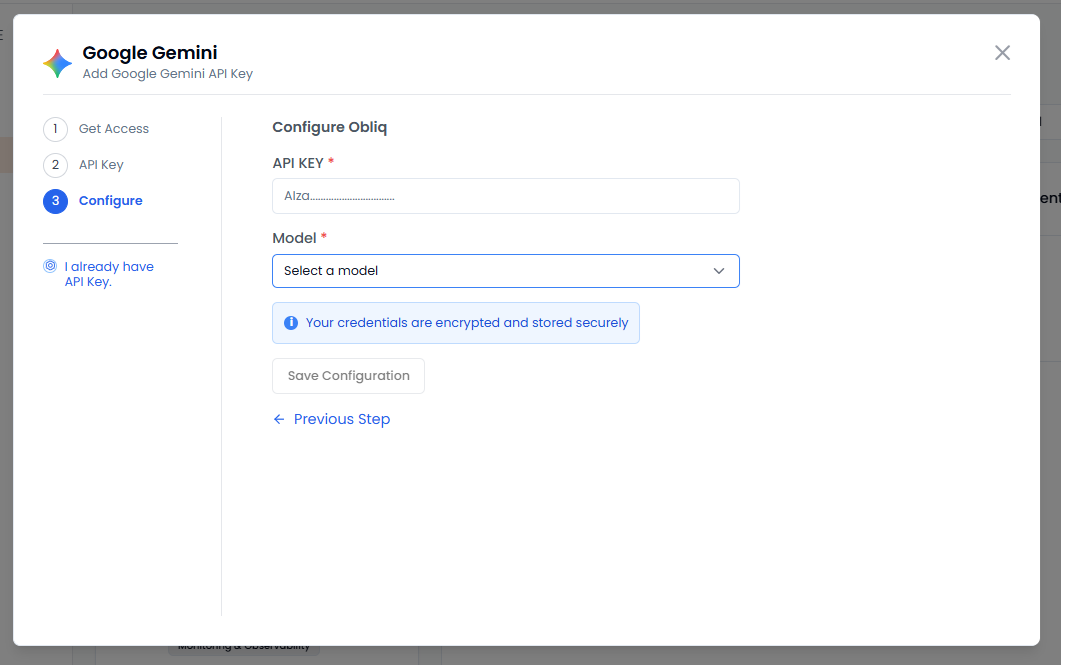The width and height of the screenshot is (1065, 665).
Task: Focus the API KEY input field
Action: pos(505,196)
